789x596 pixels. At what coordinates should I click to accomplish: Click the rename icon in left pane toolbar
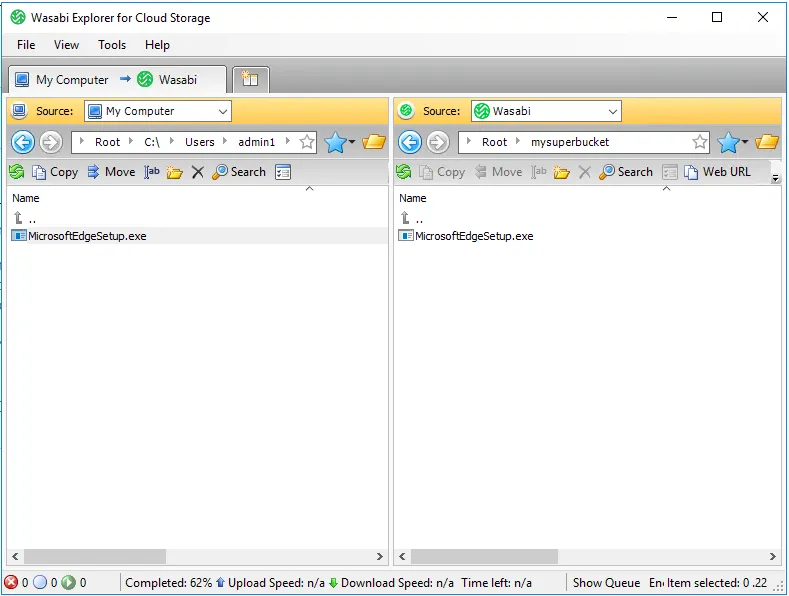pyautogui.click(x=152, y=172)
